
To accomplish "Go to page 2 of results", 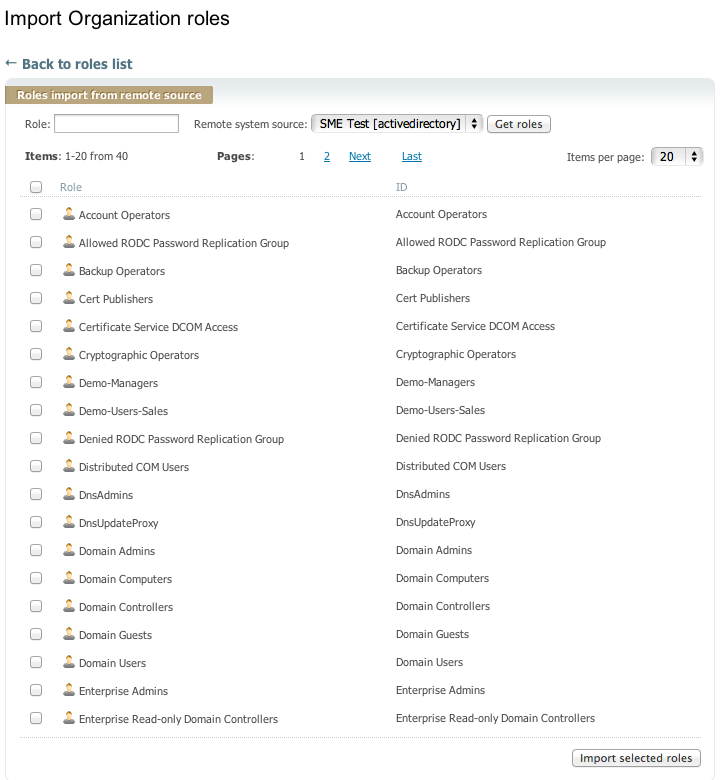I will tap(327, 156).
